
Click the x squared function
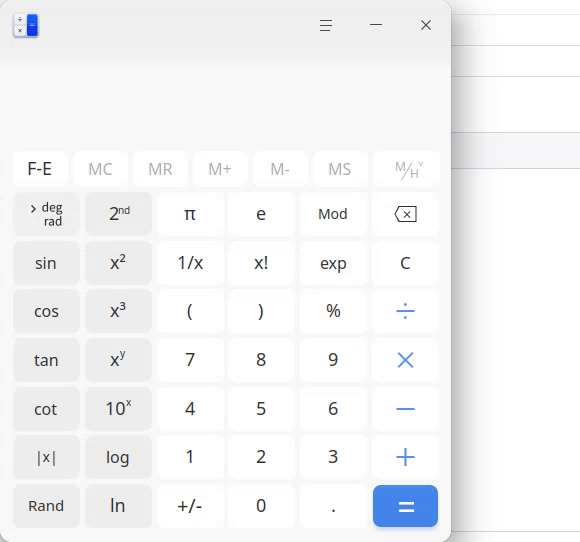click(x=118, y=263)
